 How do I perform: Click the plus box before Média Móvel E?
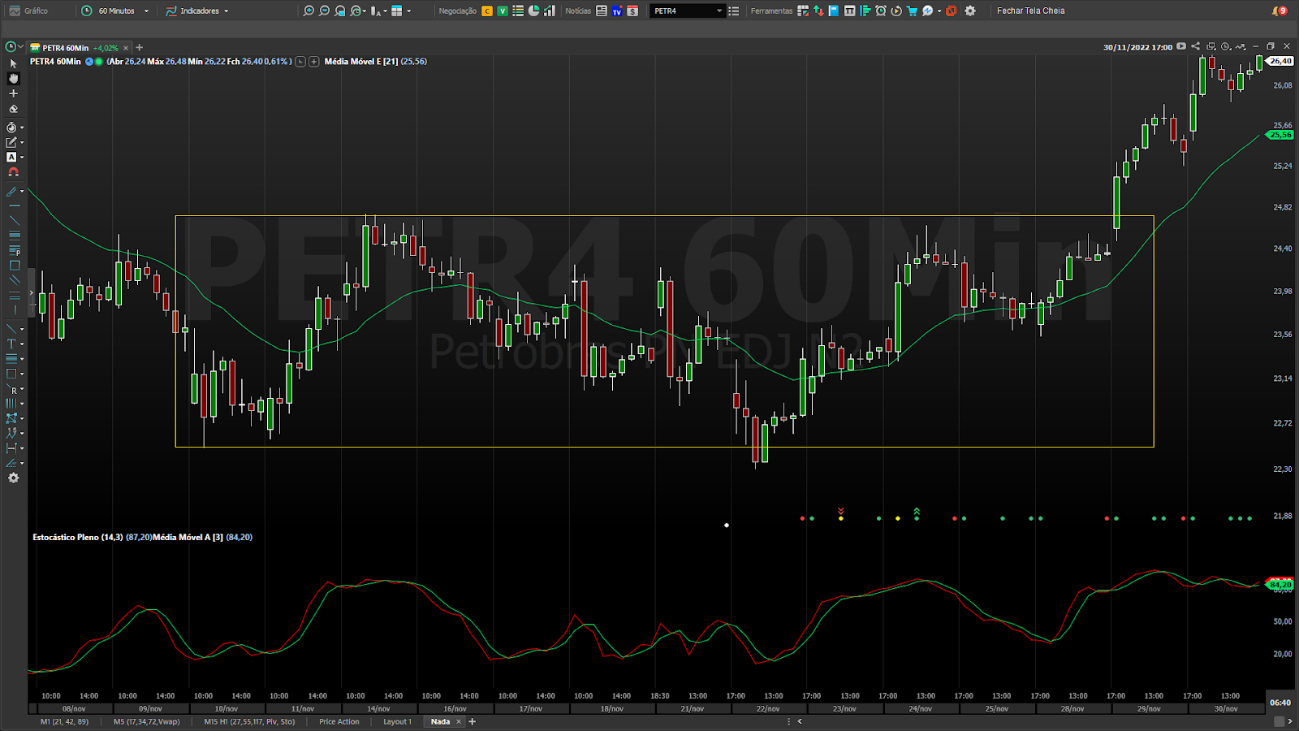pyautogui.click(x=314, y=62)
